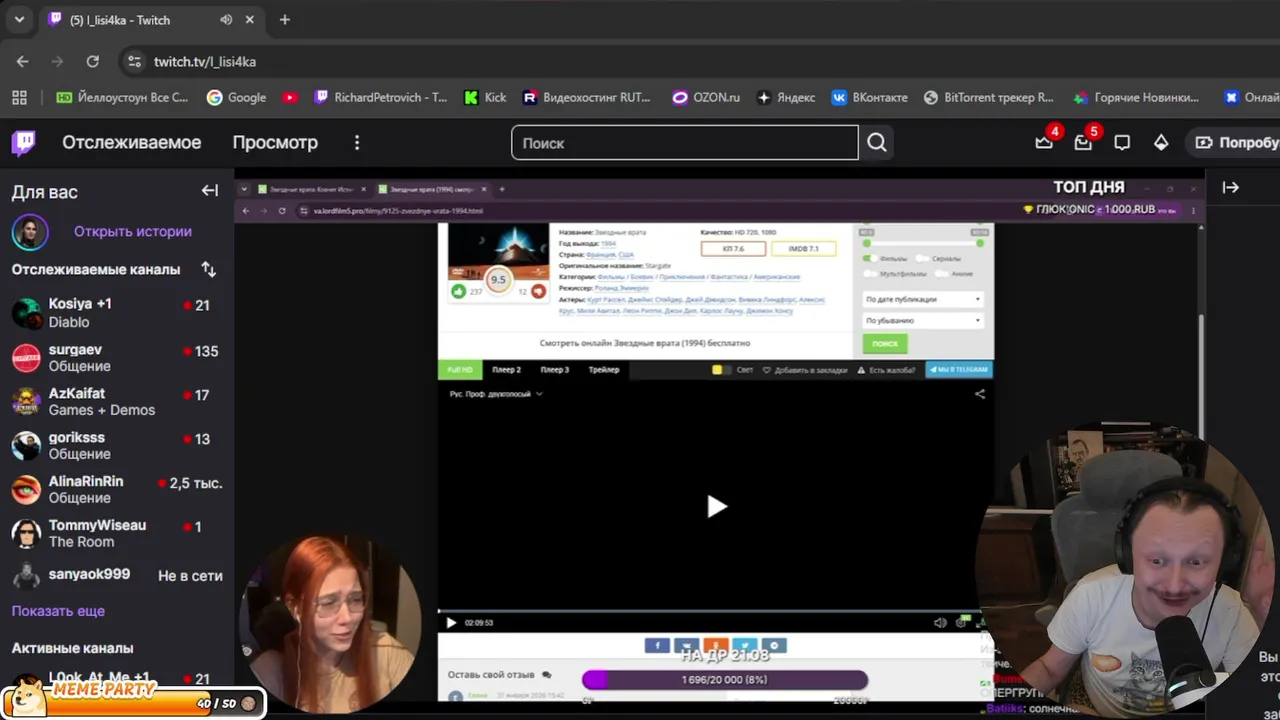Click the Попробу... button in Twitch header
The image size is (1280, 720).
pos(1238,143)
